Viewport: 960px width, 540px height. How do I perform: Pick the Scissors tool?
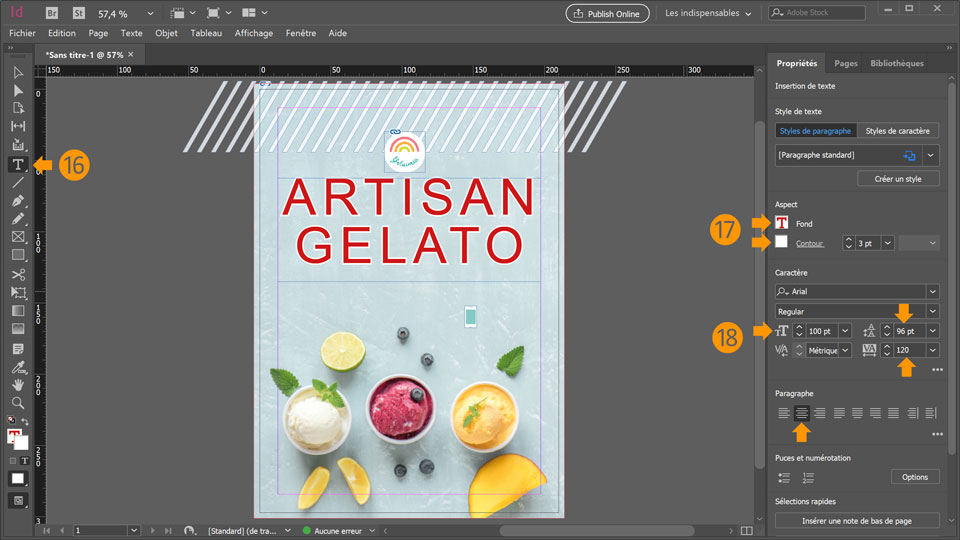18,274
